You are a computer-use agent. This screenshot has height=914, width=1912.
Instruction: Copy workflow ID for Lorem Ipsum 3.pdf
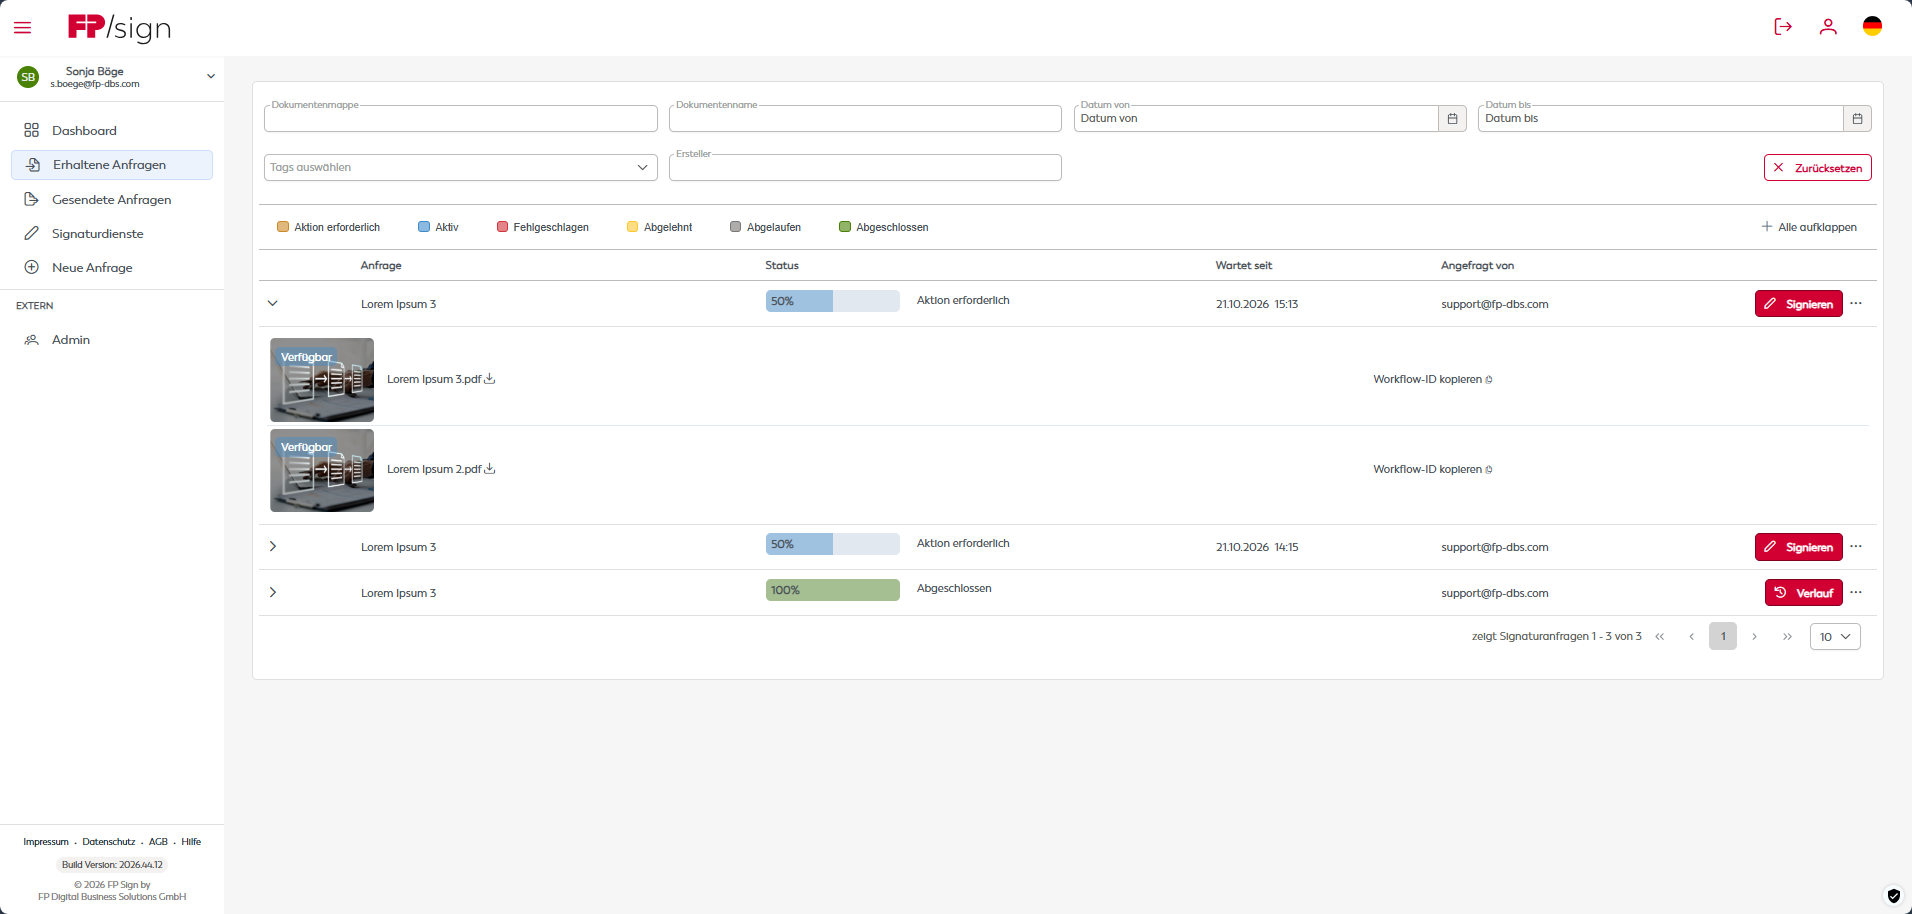[1489, 380]
